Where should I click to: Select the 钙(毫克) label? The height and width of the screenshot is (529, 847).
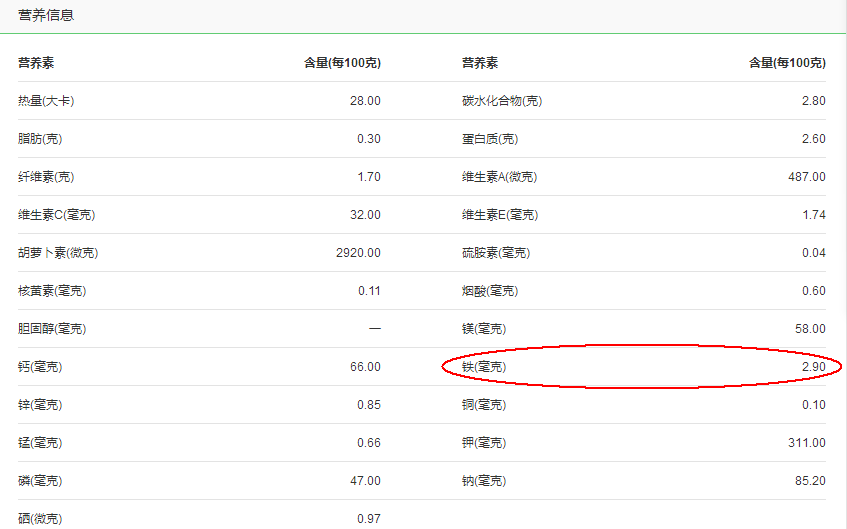click(x=40, y=367)
